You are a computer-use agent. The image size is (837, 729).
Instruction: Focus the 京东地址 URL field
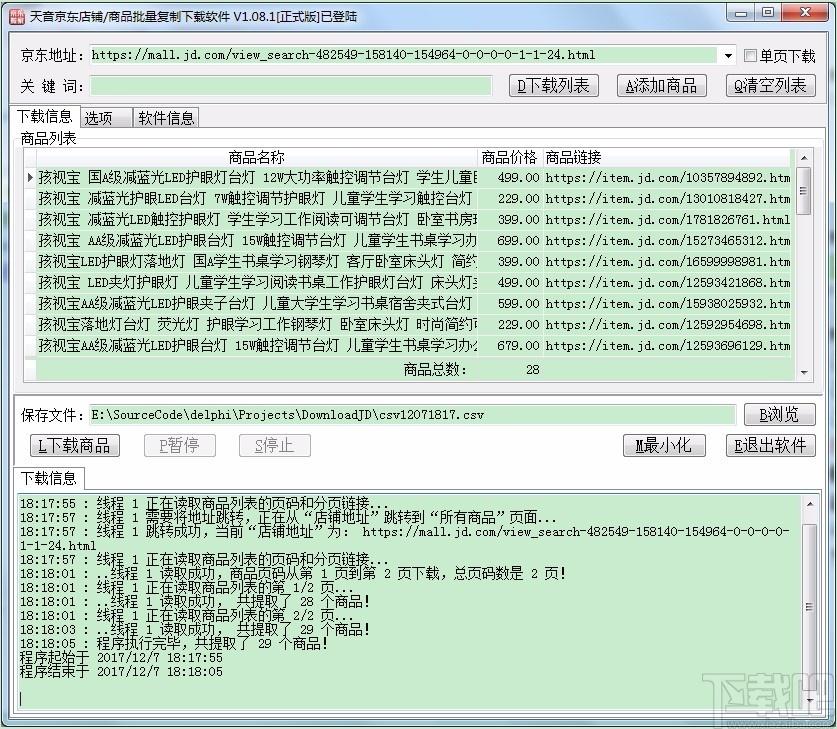[x=403, y=55]
